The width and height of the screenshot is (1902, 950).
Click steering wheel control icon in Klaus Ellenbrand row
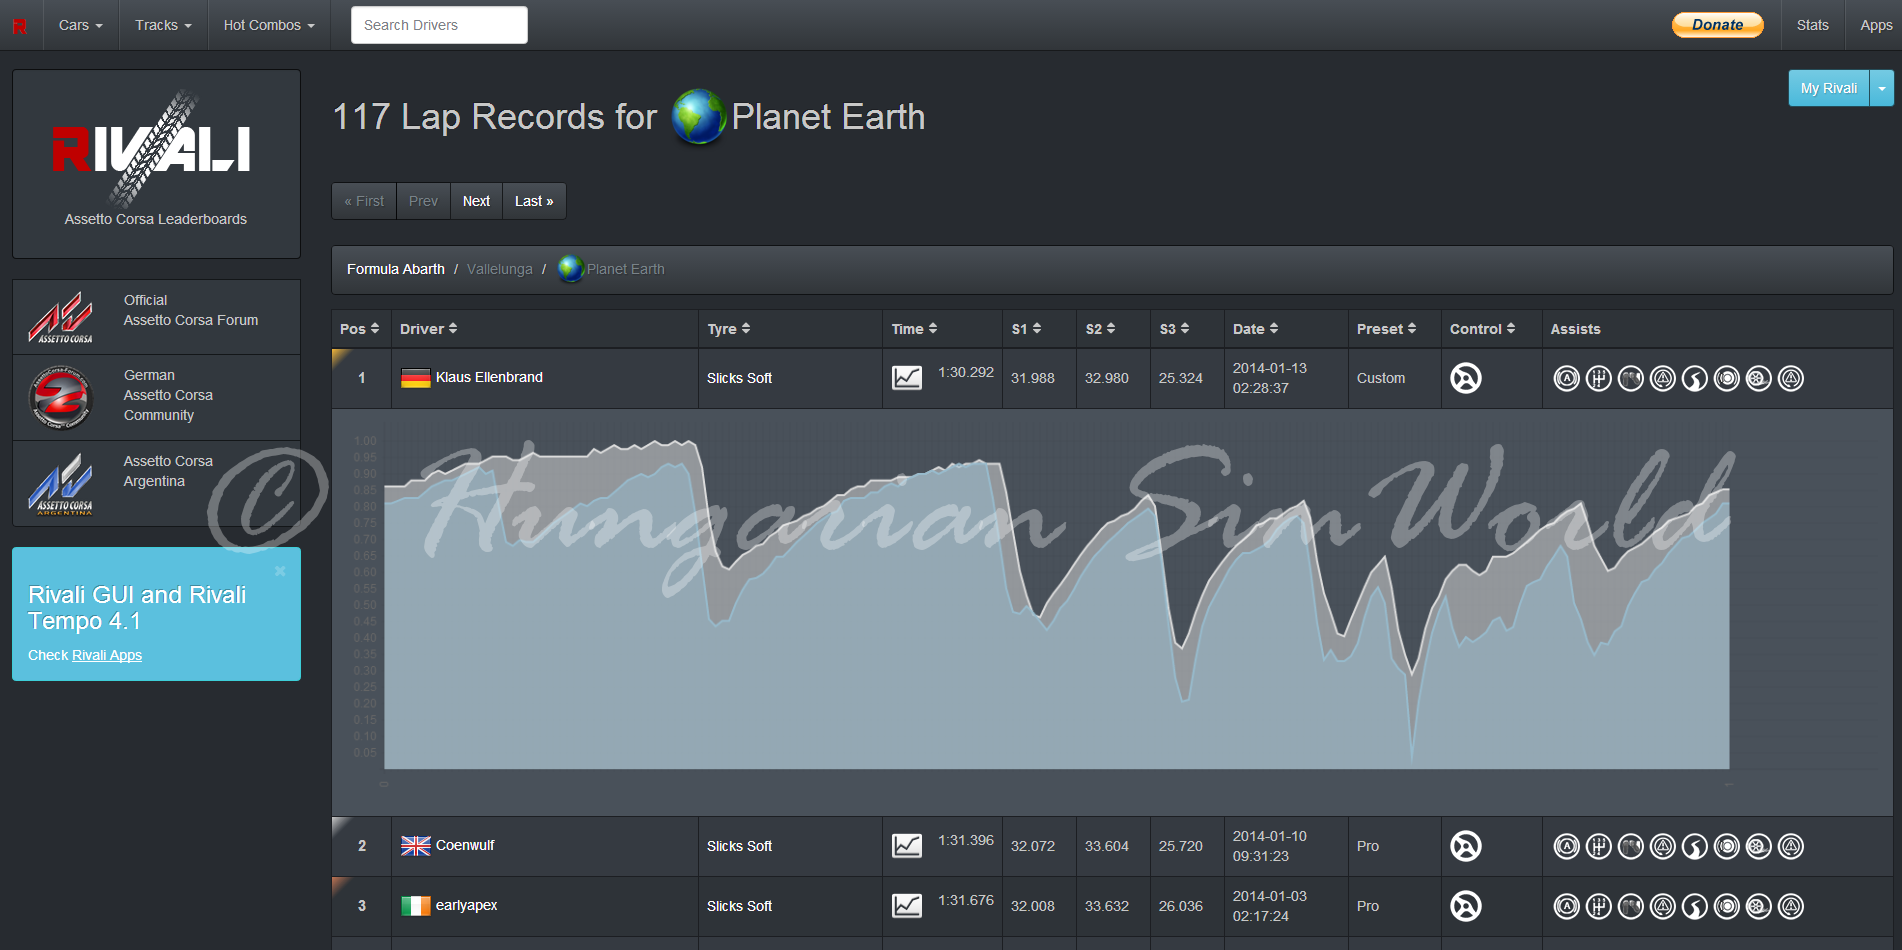click(1466, 378)
